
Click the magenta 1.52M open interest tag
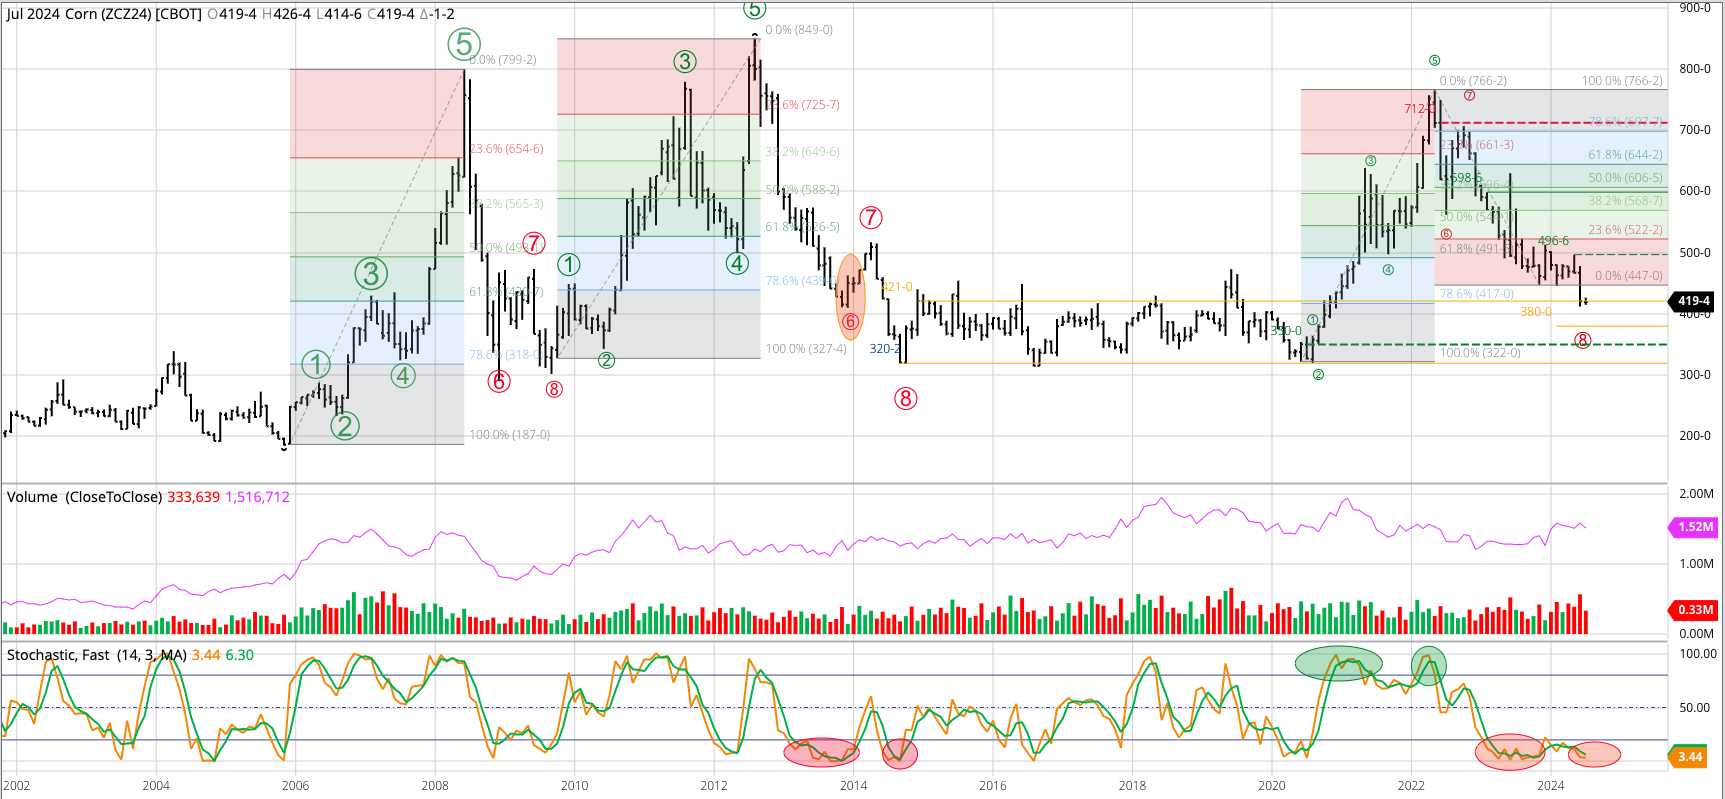(1695, 527)
